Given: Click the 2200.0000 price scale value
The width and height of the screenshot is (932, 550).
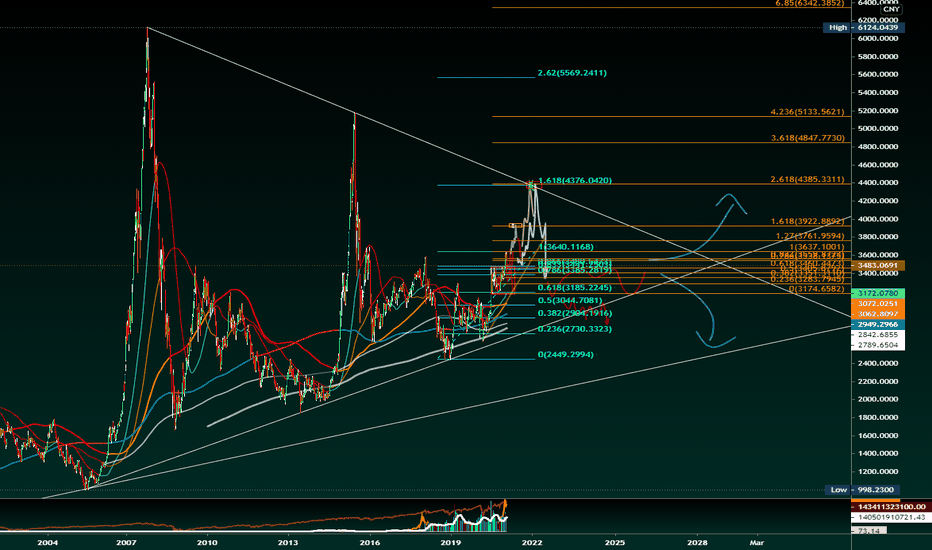Looking at the screenshot, I should point(877,381).
